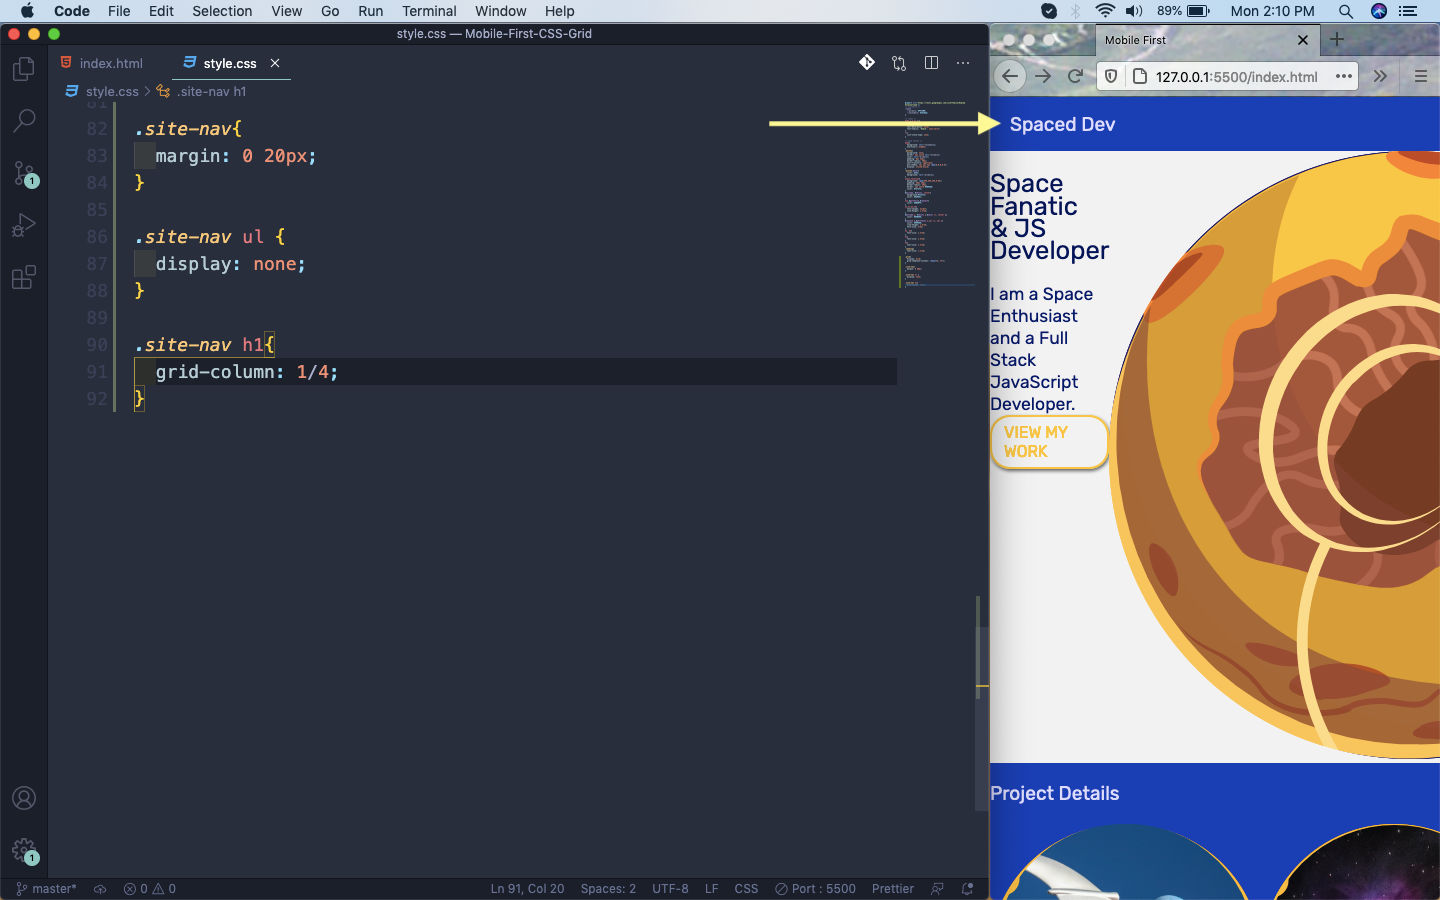The image size is (1440, 900).
Task: Split the editor to the right
Action: point(931,63)
